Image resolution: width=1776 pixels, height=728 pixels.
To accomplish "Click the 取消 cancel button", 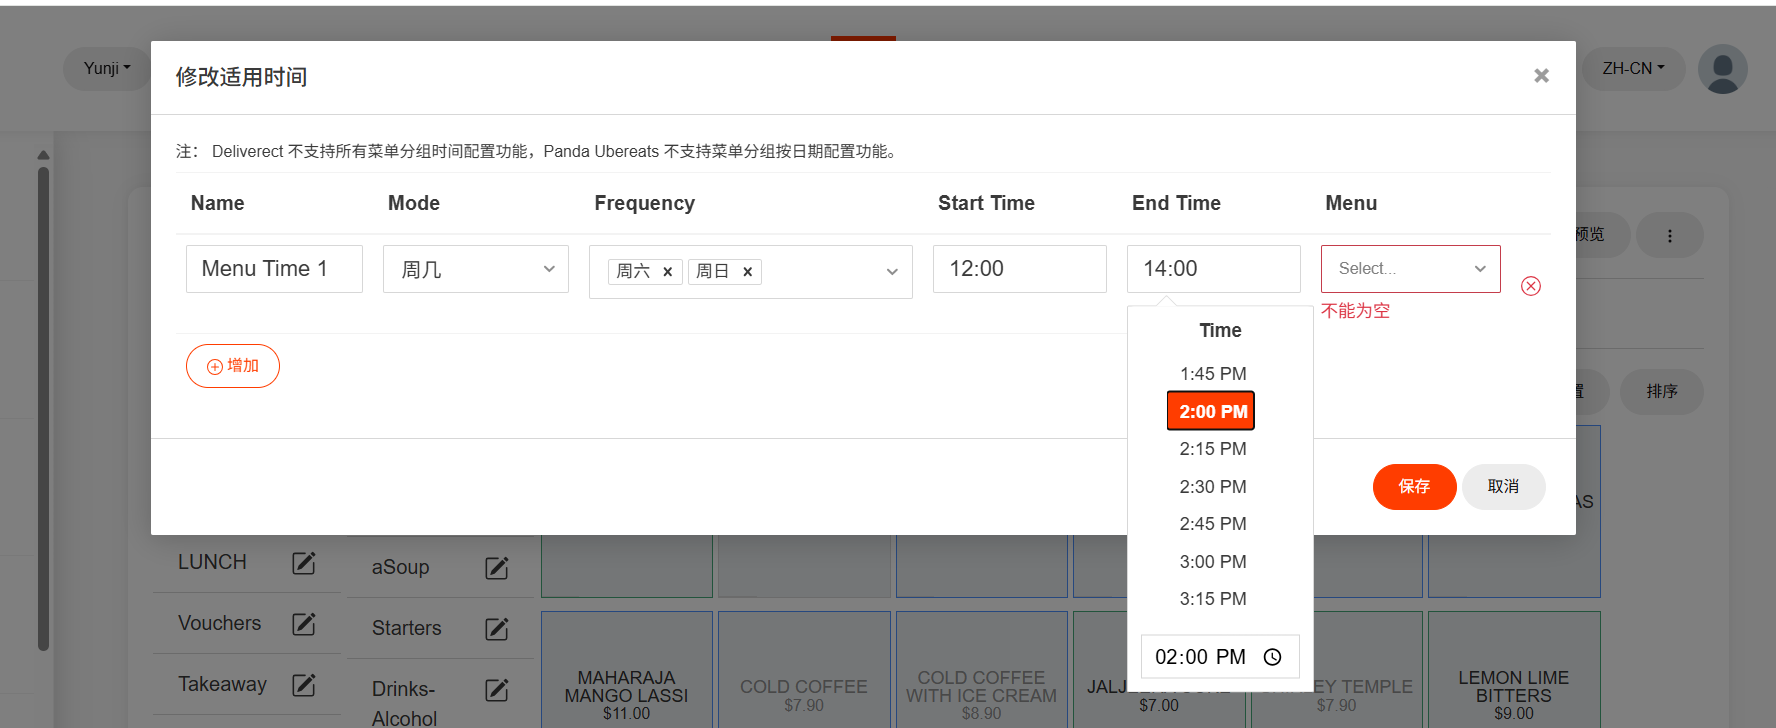I will point(1503,487).
